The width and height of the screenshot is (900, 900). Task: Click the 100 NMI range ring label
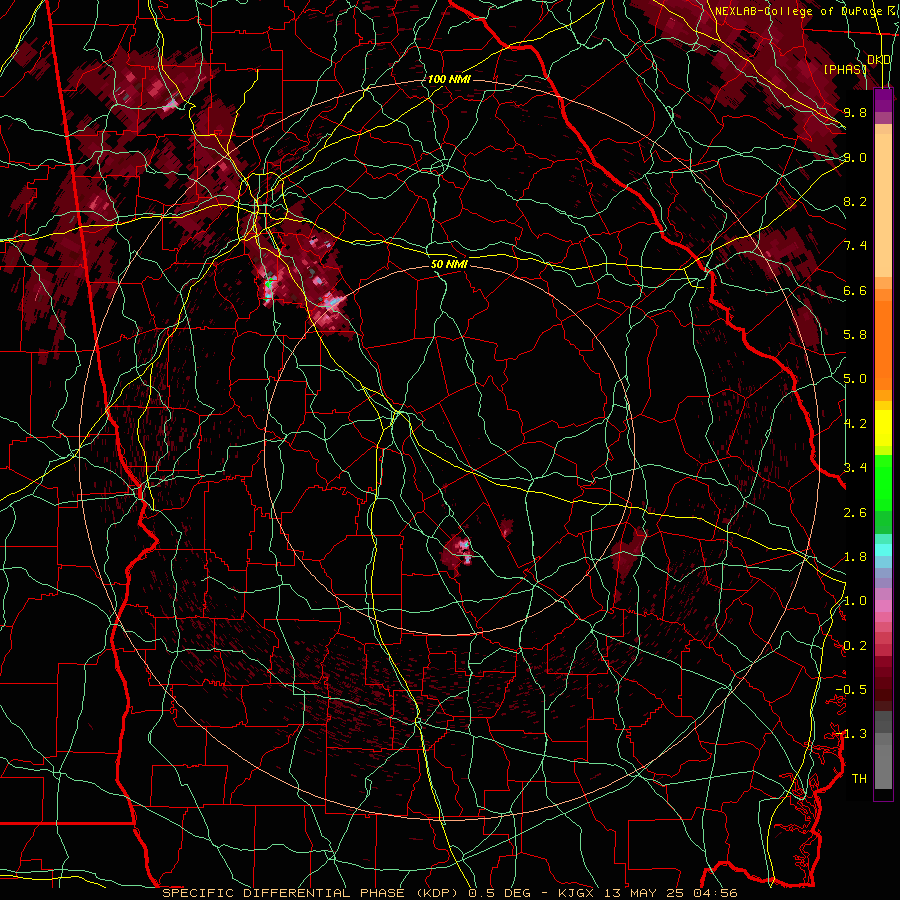(449, 79)
